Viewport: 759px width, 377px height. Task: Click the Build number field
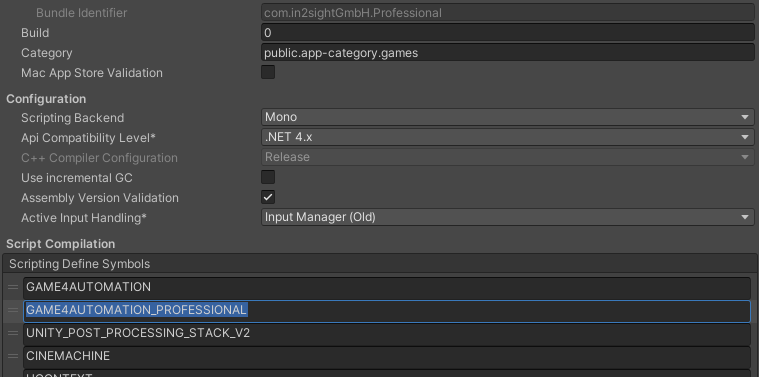[x=508, y=32]
